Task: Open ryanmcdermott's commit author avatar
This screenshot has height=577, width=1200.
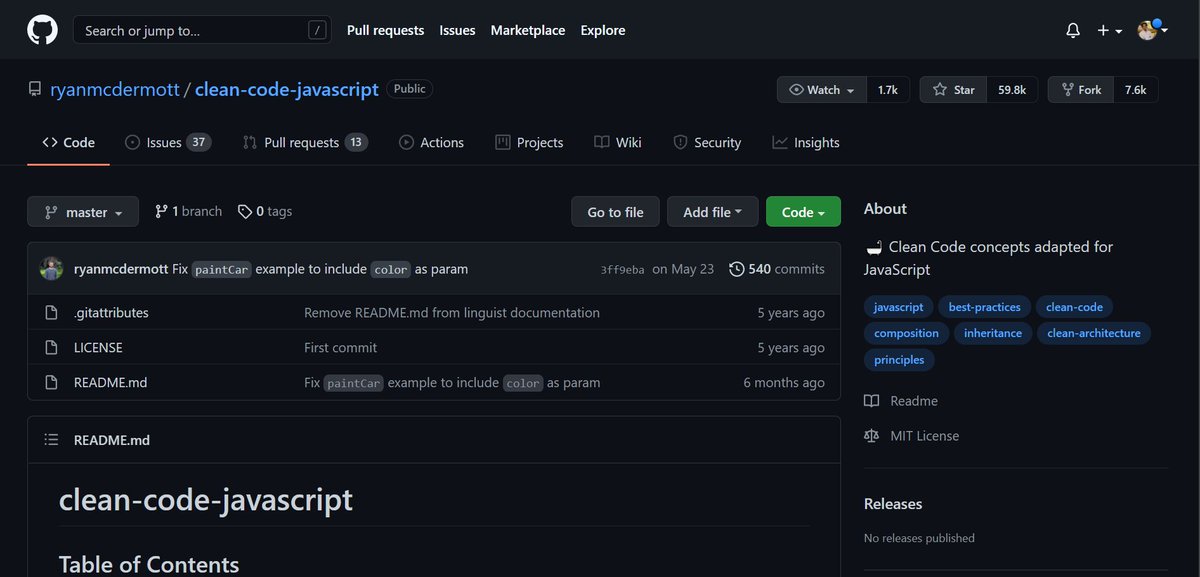Action: pos(52,269)
